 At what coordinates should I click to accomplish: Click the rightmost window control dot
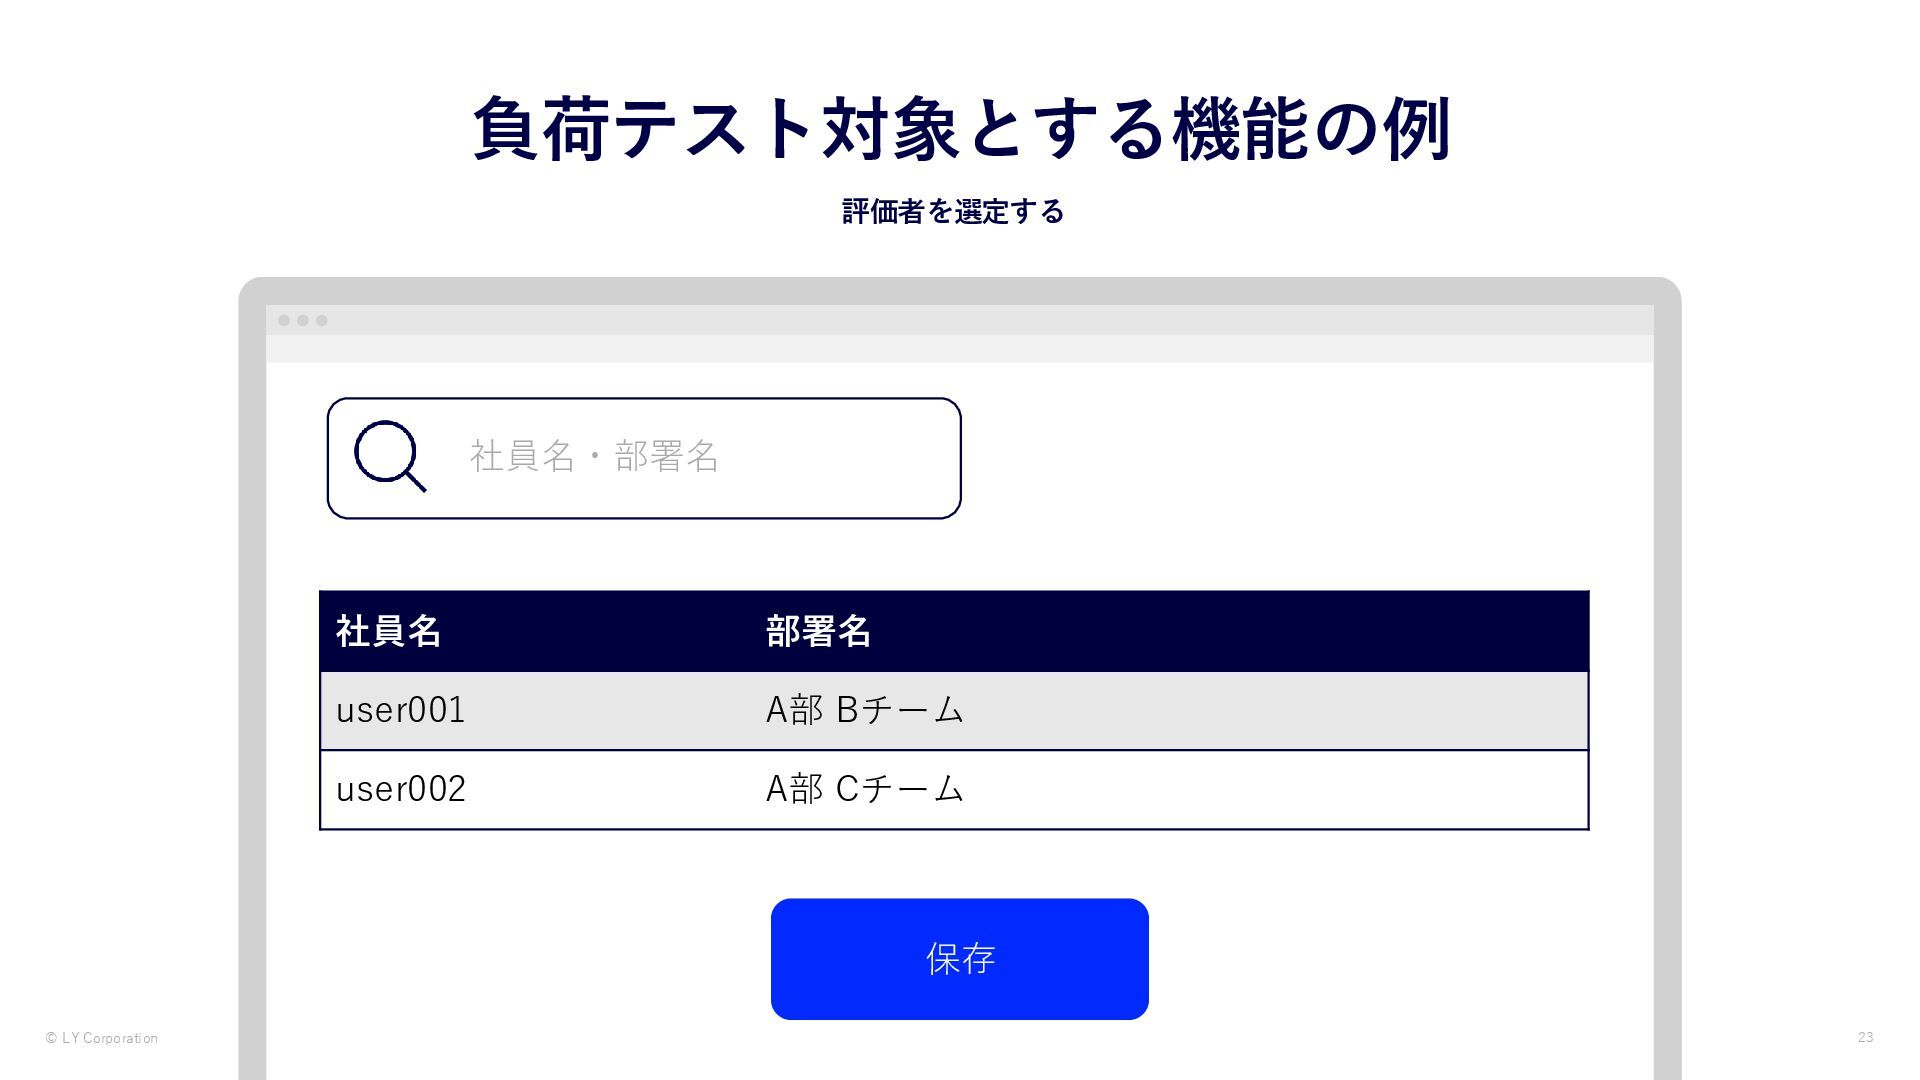[322, 321]
